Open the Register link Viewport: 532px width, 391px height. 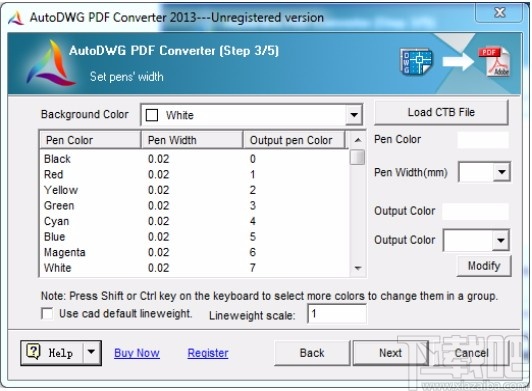(x=208, y=353)
